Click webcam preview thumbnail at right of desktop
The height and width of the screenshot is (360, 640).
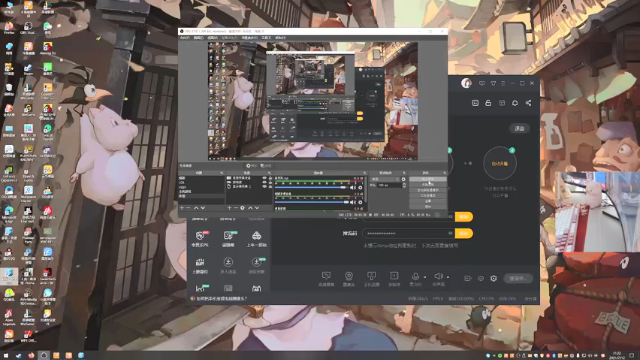click(x=598, y=211)
